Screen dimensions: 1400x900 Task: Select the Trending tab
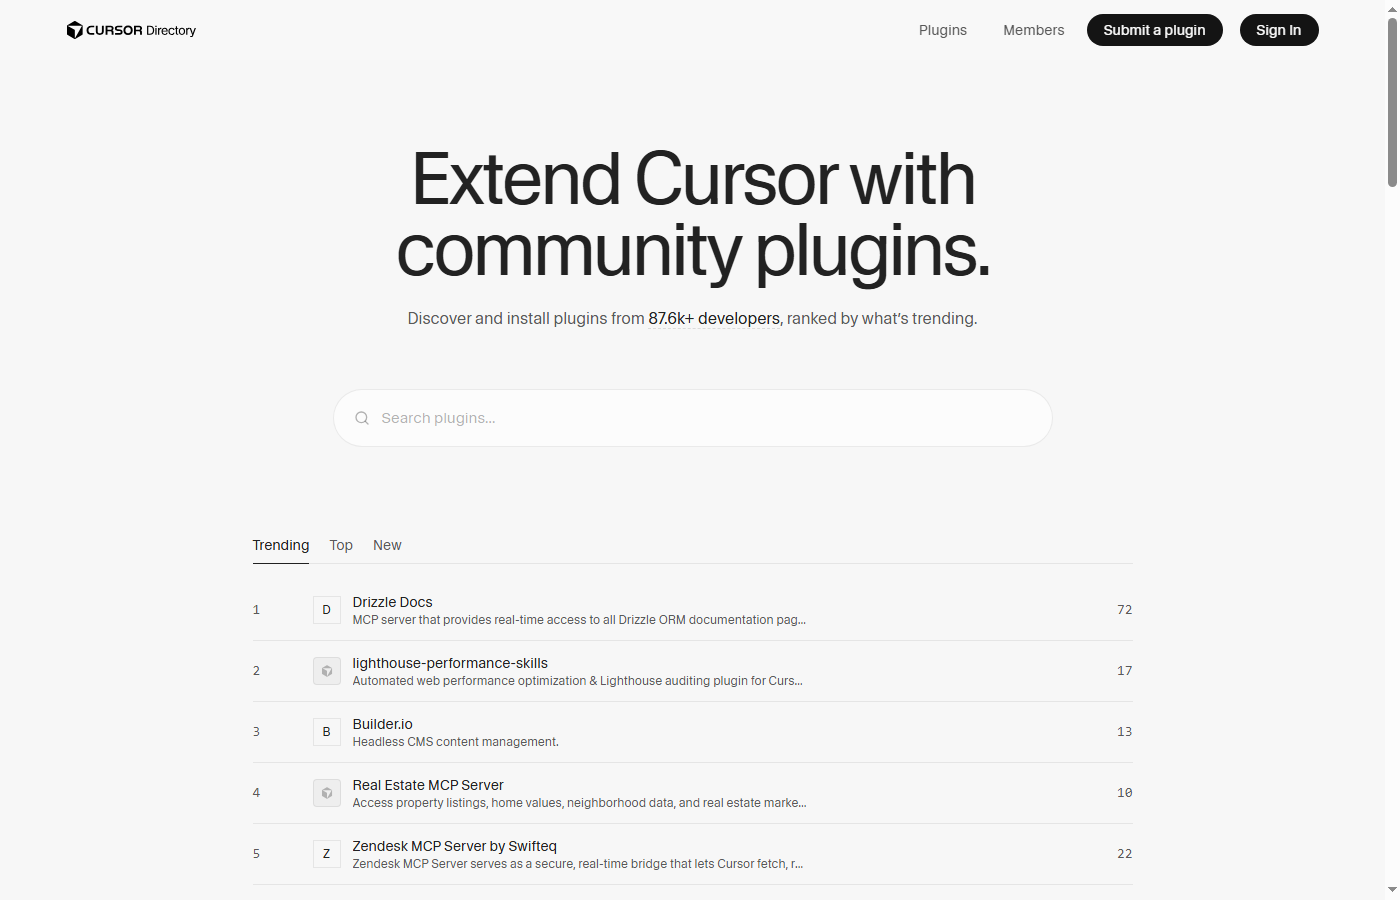[281, 545]
